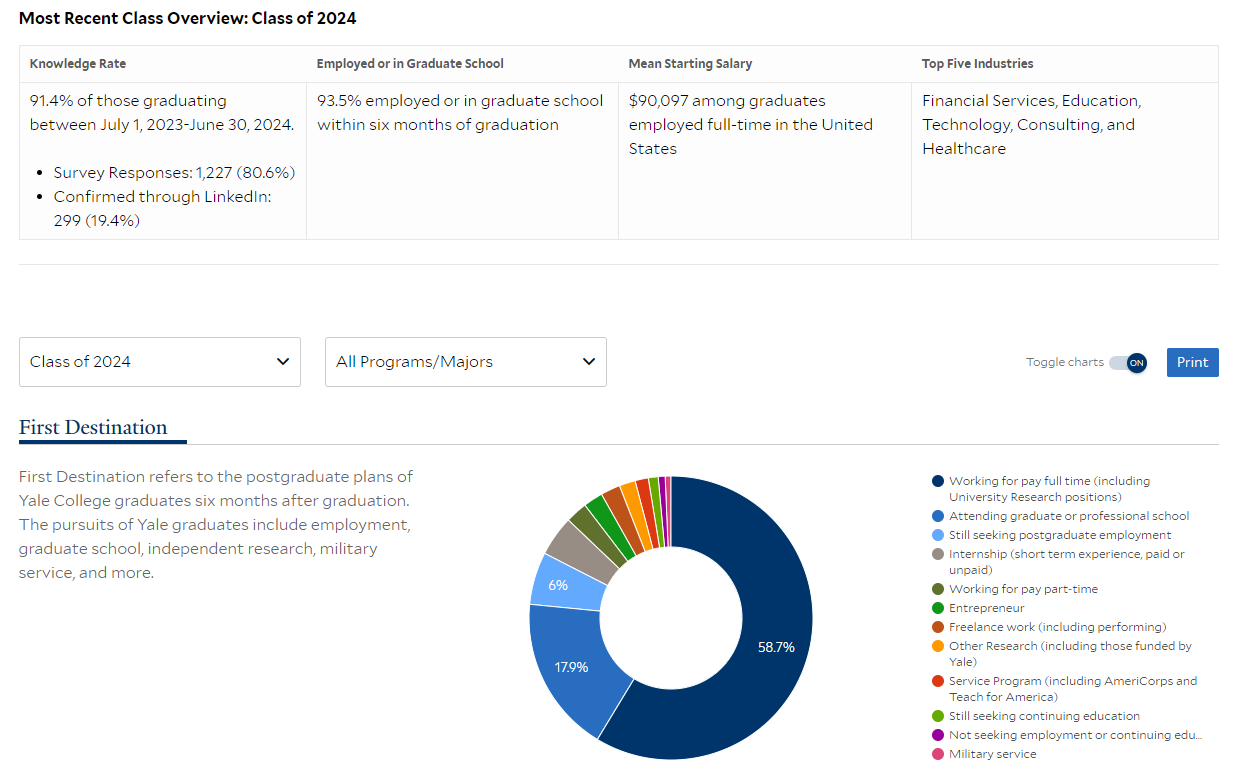The width and height of the screenshot is (1237, 784).
Task: Click the Freelance work legend entry
Action: 1057,627
